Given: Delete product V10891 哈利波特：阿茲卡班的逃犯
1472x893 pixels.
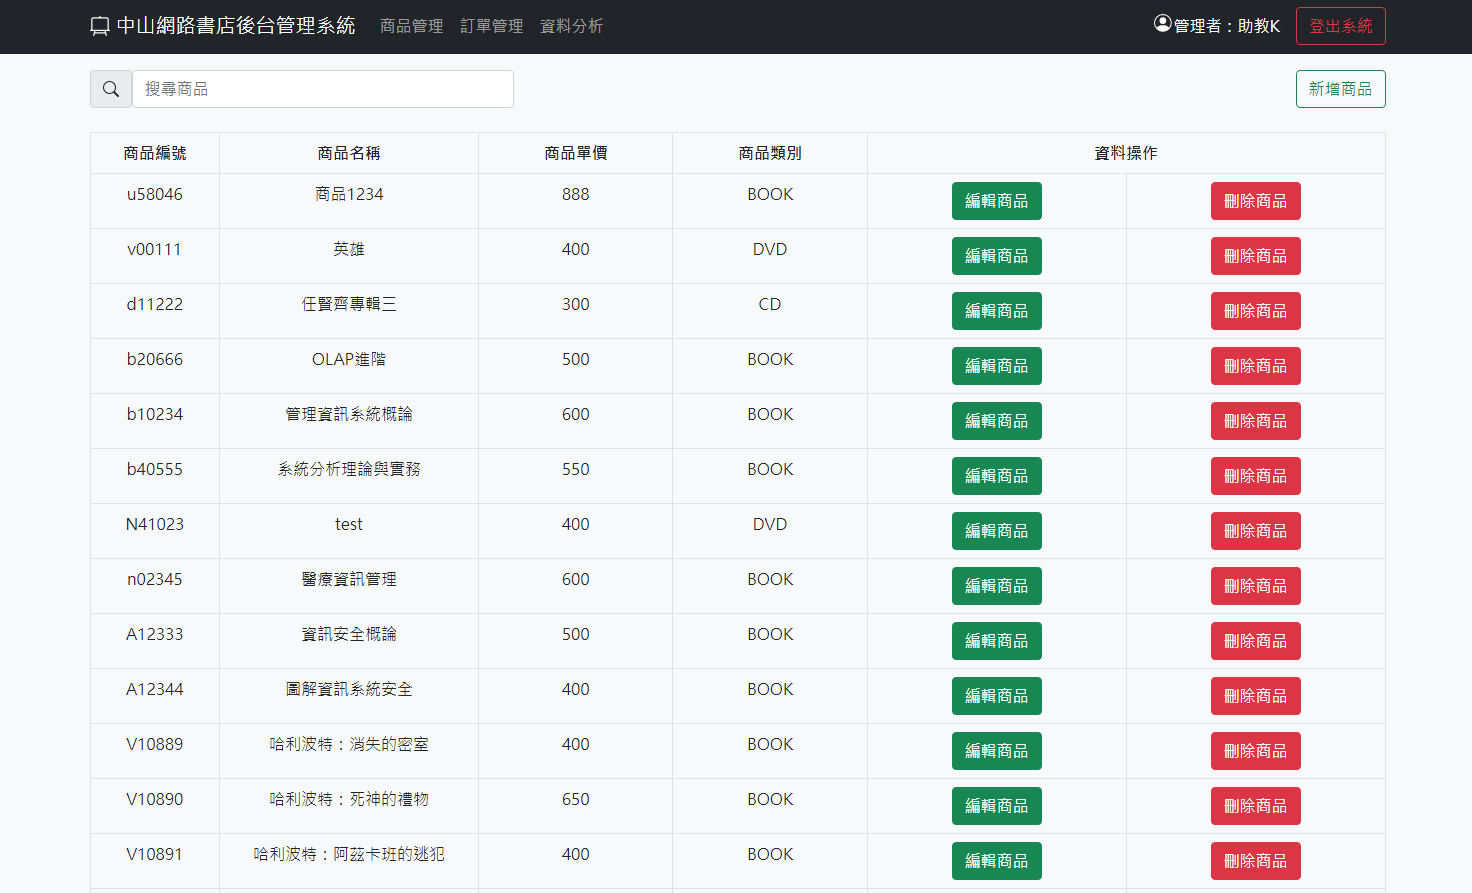Looking at the screenshot, I should pyautogui.click(x=1255, y=861).
